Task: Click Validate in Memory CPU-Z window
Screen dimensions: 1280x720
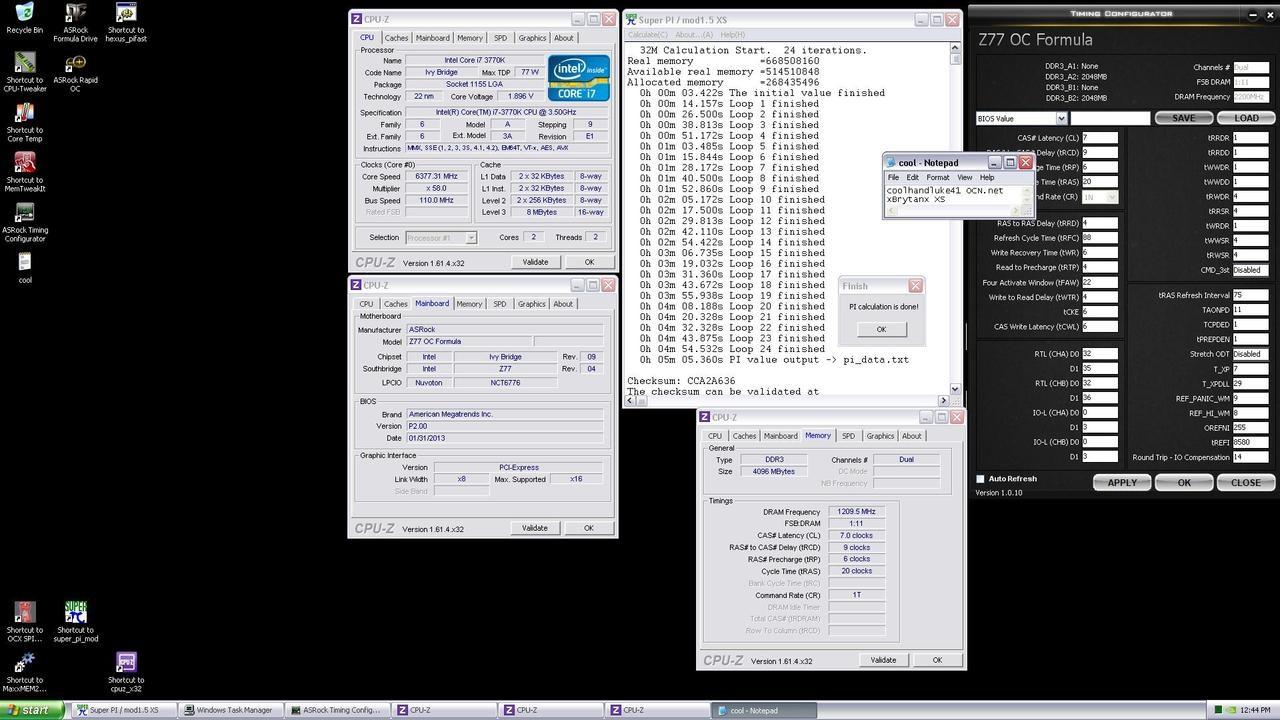Action: click(883, 660)
